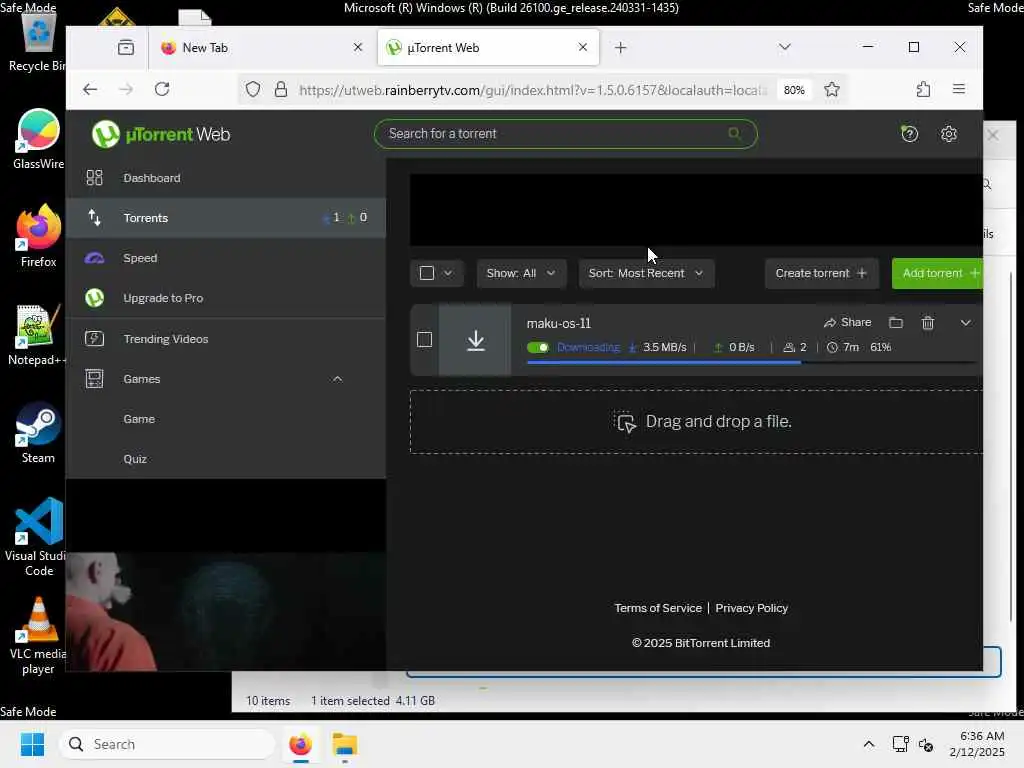Switch to the New Tab browser tab
Image resolution: width=1024 pixels, height=768 pixels.
coord(261,48)
